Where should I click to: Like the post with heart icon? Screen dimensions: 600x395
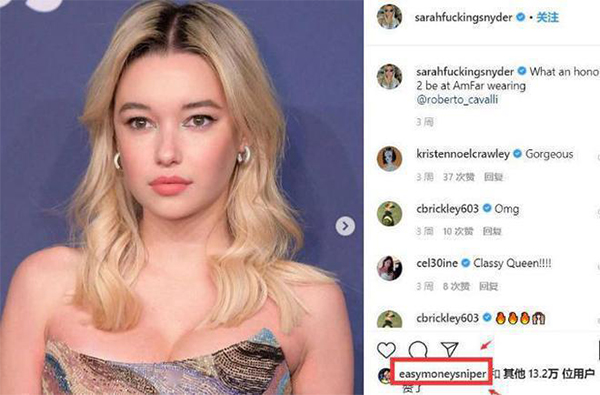coord(386,349)
